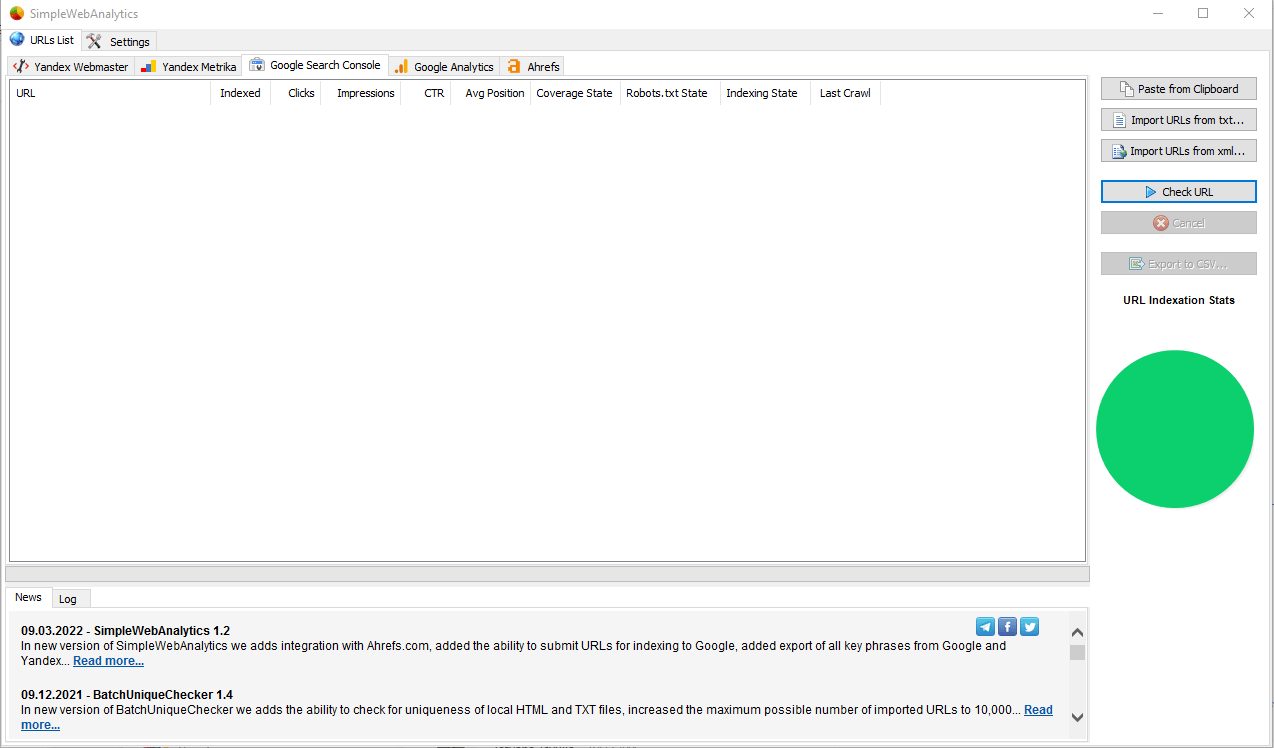The image size is (1274, 748).
Task: Sort by the Last Crawl column header
Action: pos(845,93)
